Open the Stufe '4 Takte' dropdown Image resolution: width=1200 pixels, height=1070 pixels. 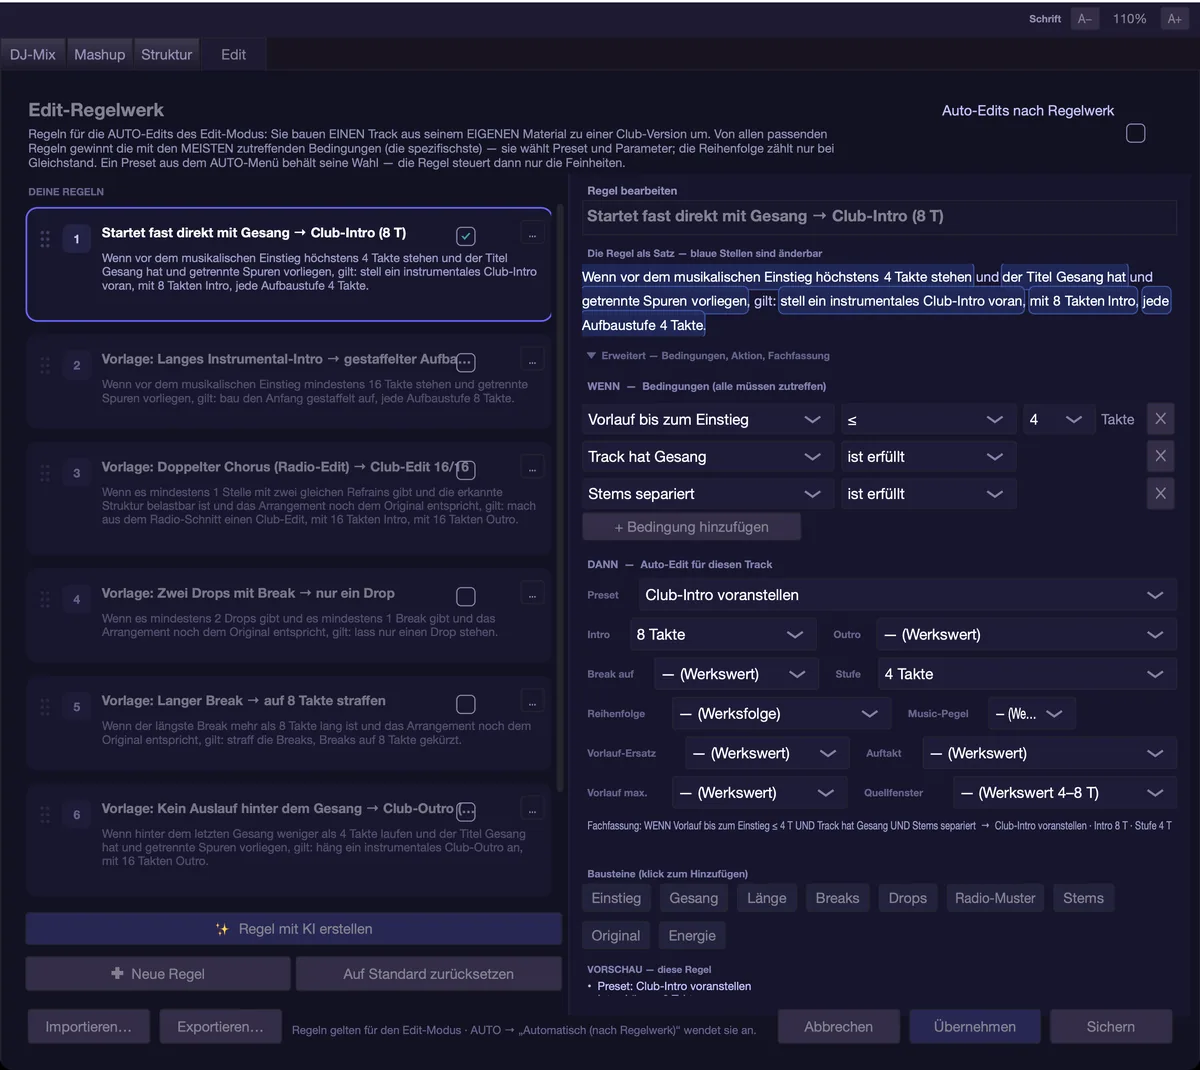1025,675
